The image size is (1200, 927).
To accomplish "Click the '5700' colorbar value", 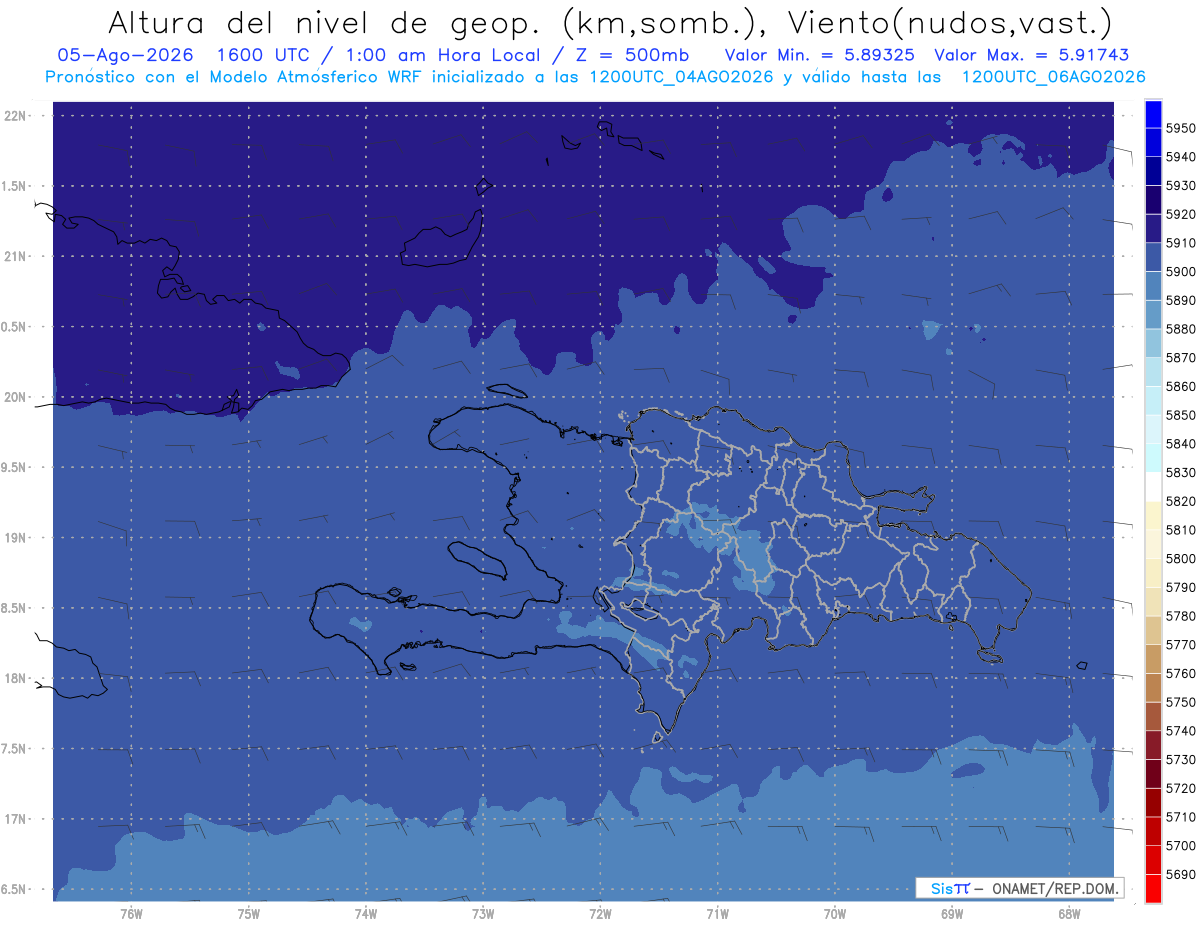I will pos(1181,846).
